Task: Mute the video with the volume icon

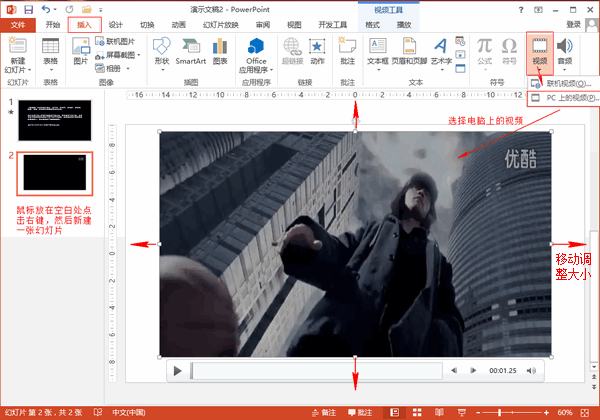Action: [x=531, y=370]
